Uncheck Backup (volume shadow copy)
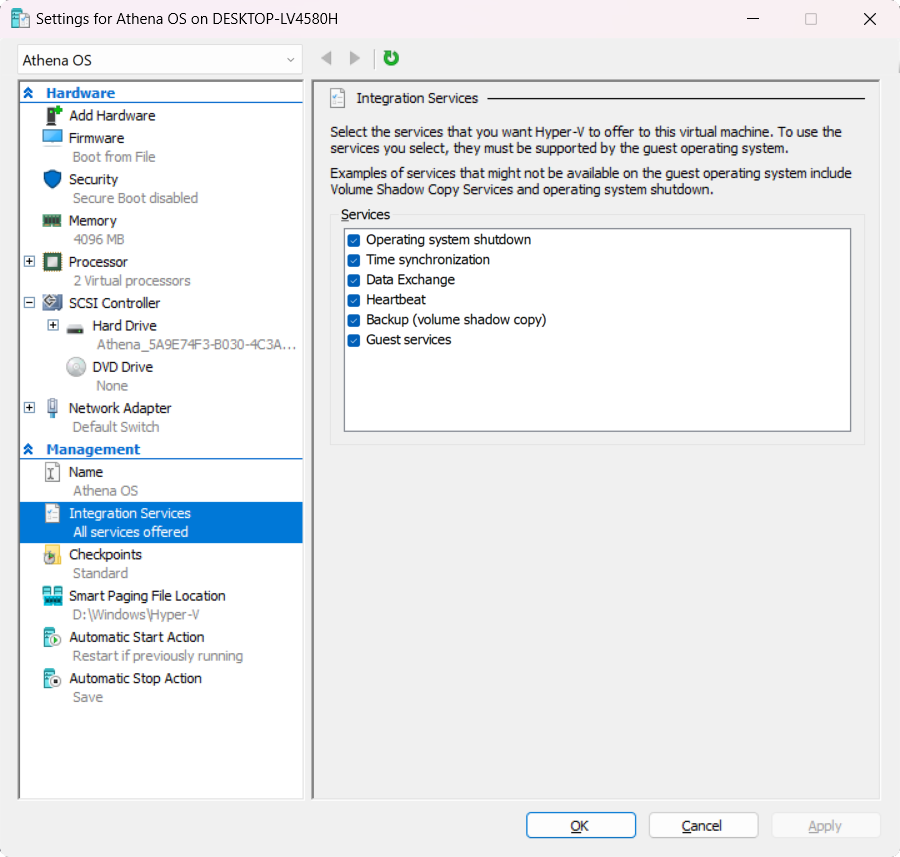The height and width of the screenshot is (857, 900). tap(353, 319)
